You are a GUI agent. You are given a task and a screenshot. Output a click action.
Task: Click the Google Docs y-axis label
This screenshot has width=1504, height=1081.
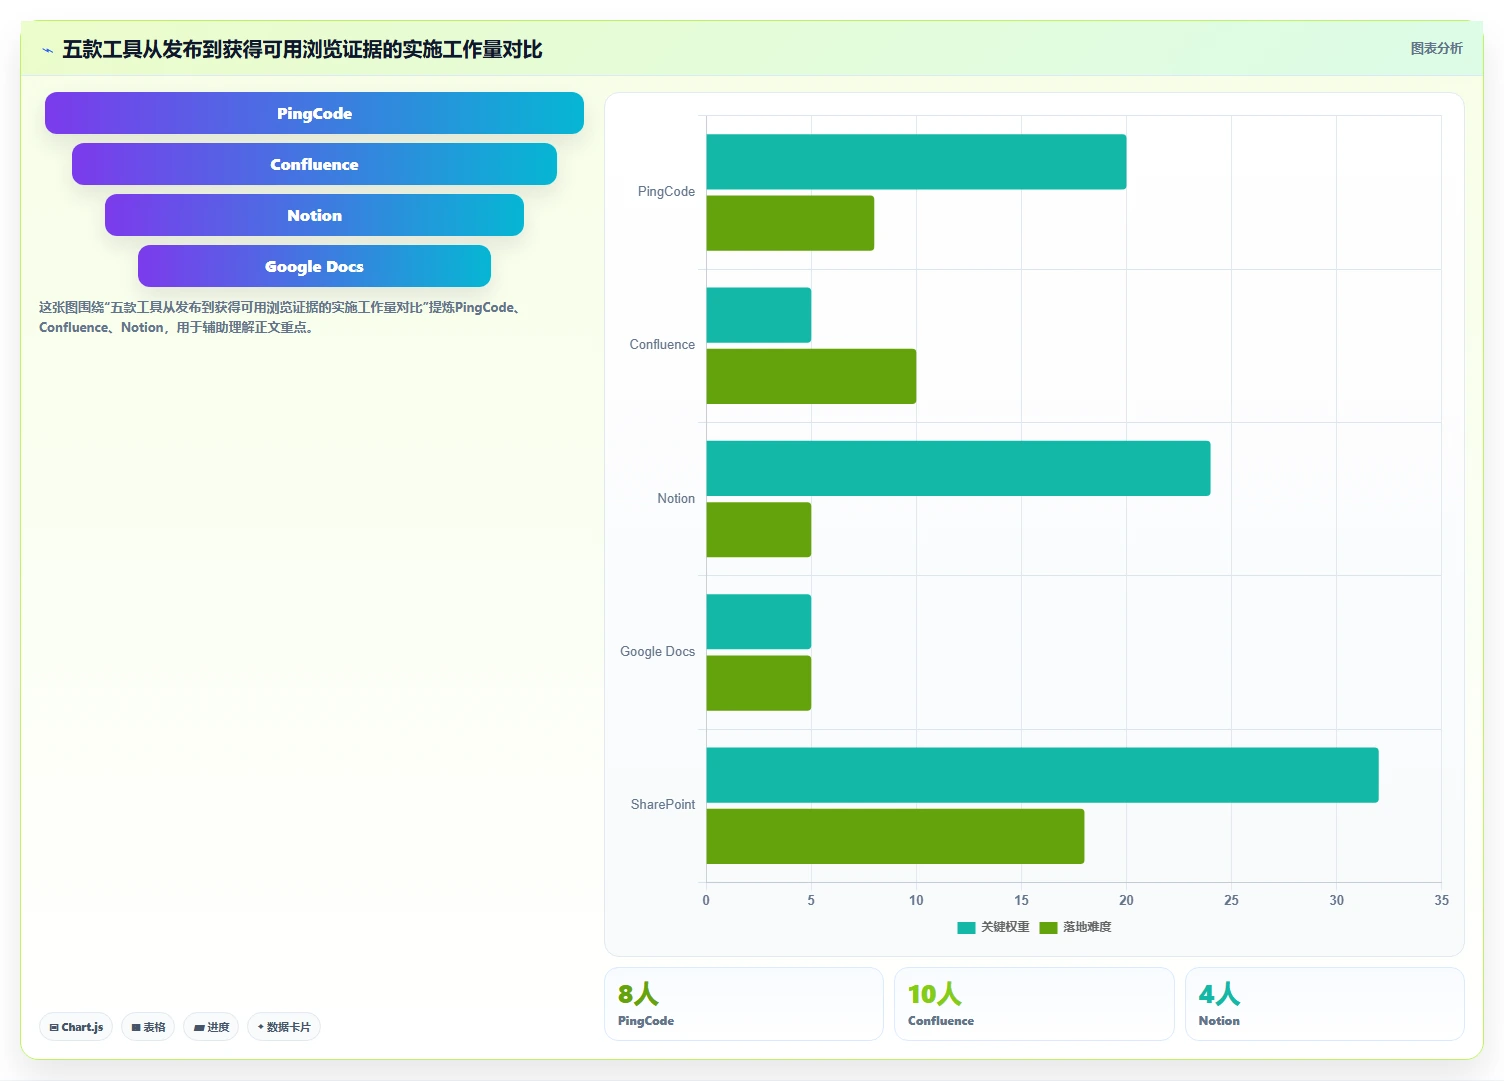click(x=657, y=651)
